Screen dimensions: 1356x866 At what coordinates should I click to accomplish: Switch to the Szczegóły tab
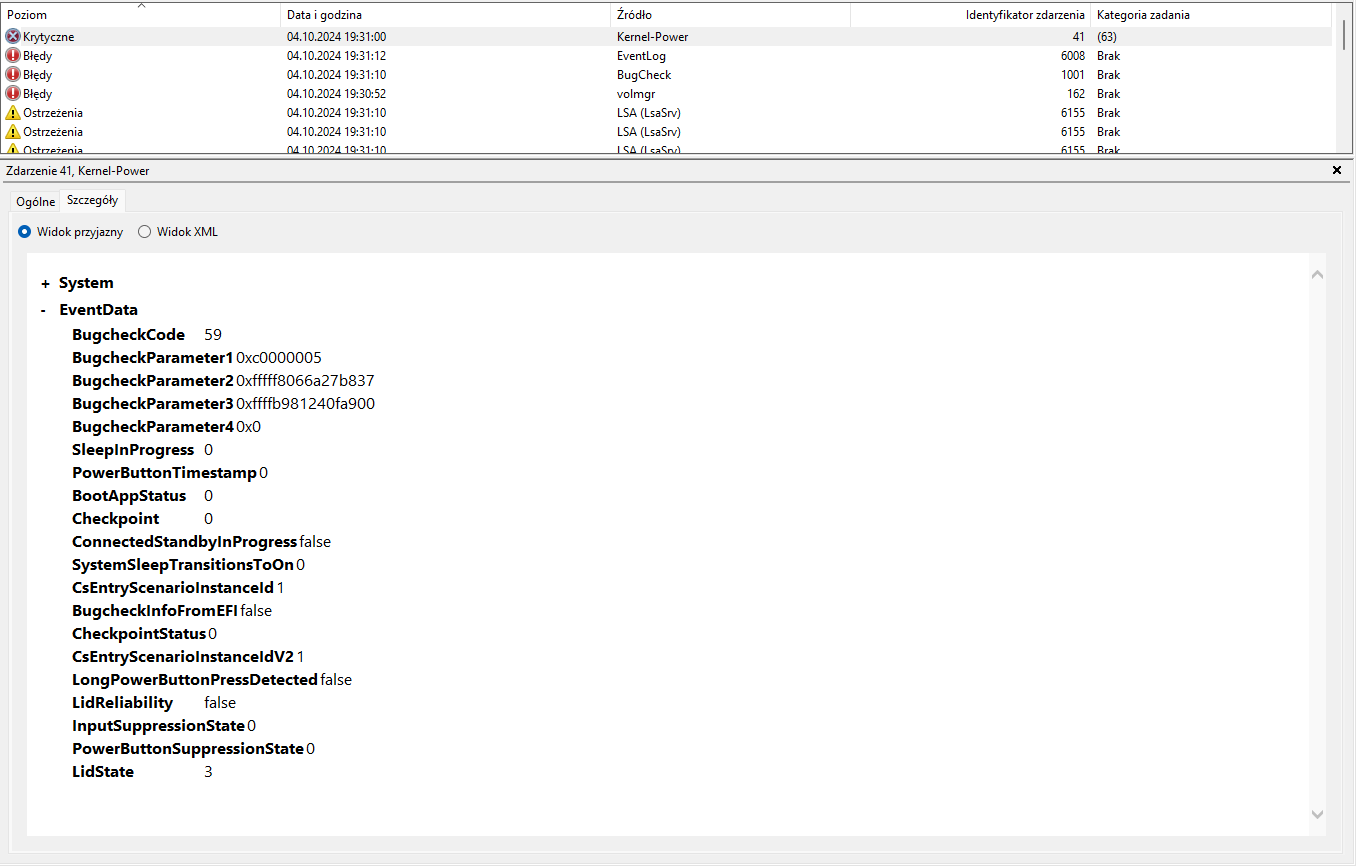tap(92, 200)
